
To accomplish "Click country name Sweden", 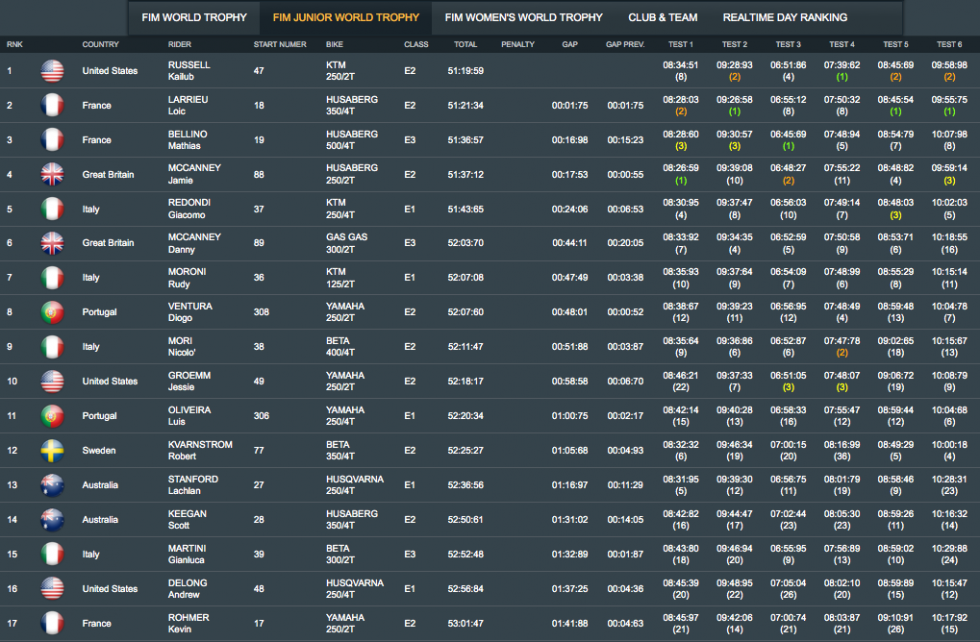I will tap(99, 450).
